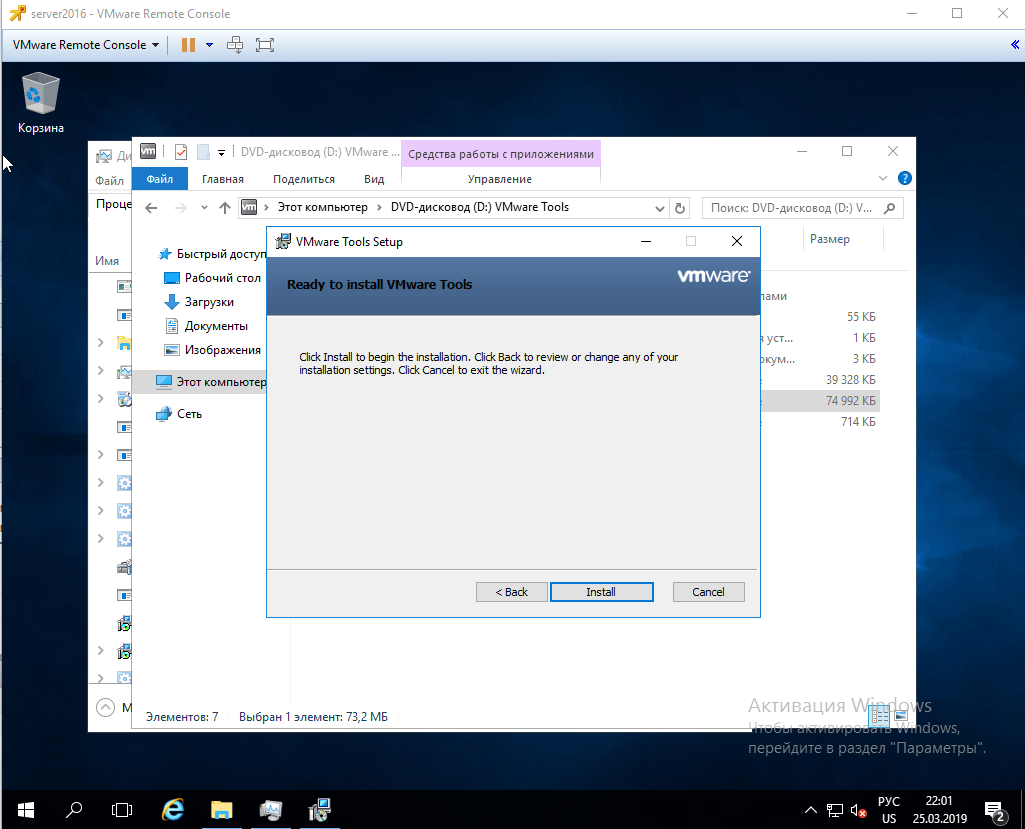Click the Back button in the setup wizard
The width and height of the screenshot is (1025, 829).
point(511,592)
